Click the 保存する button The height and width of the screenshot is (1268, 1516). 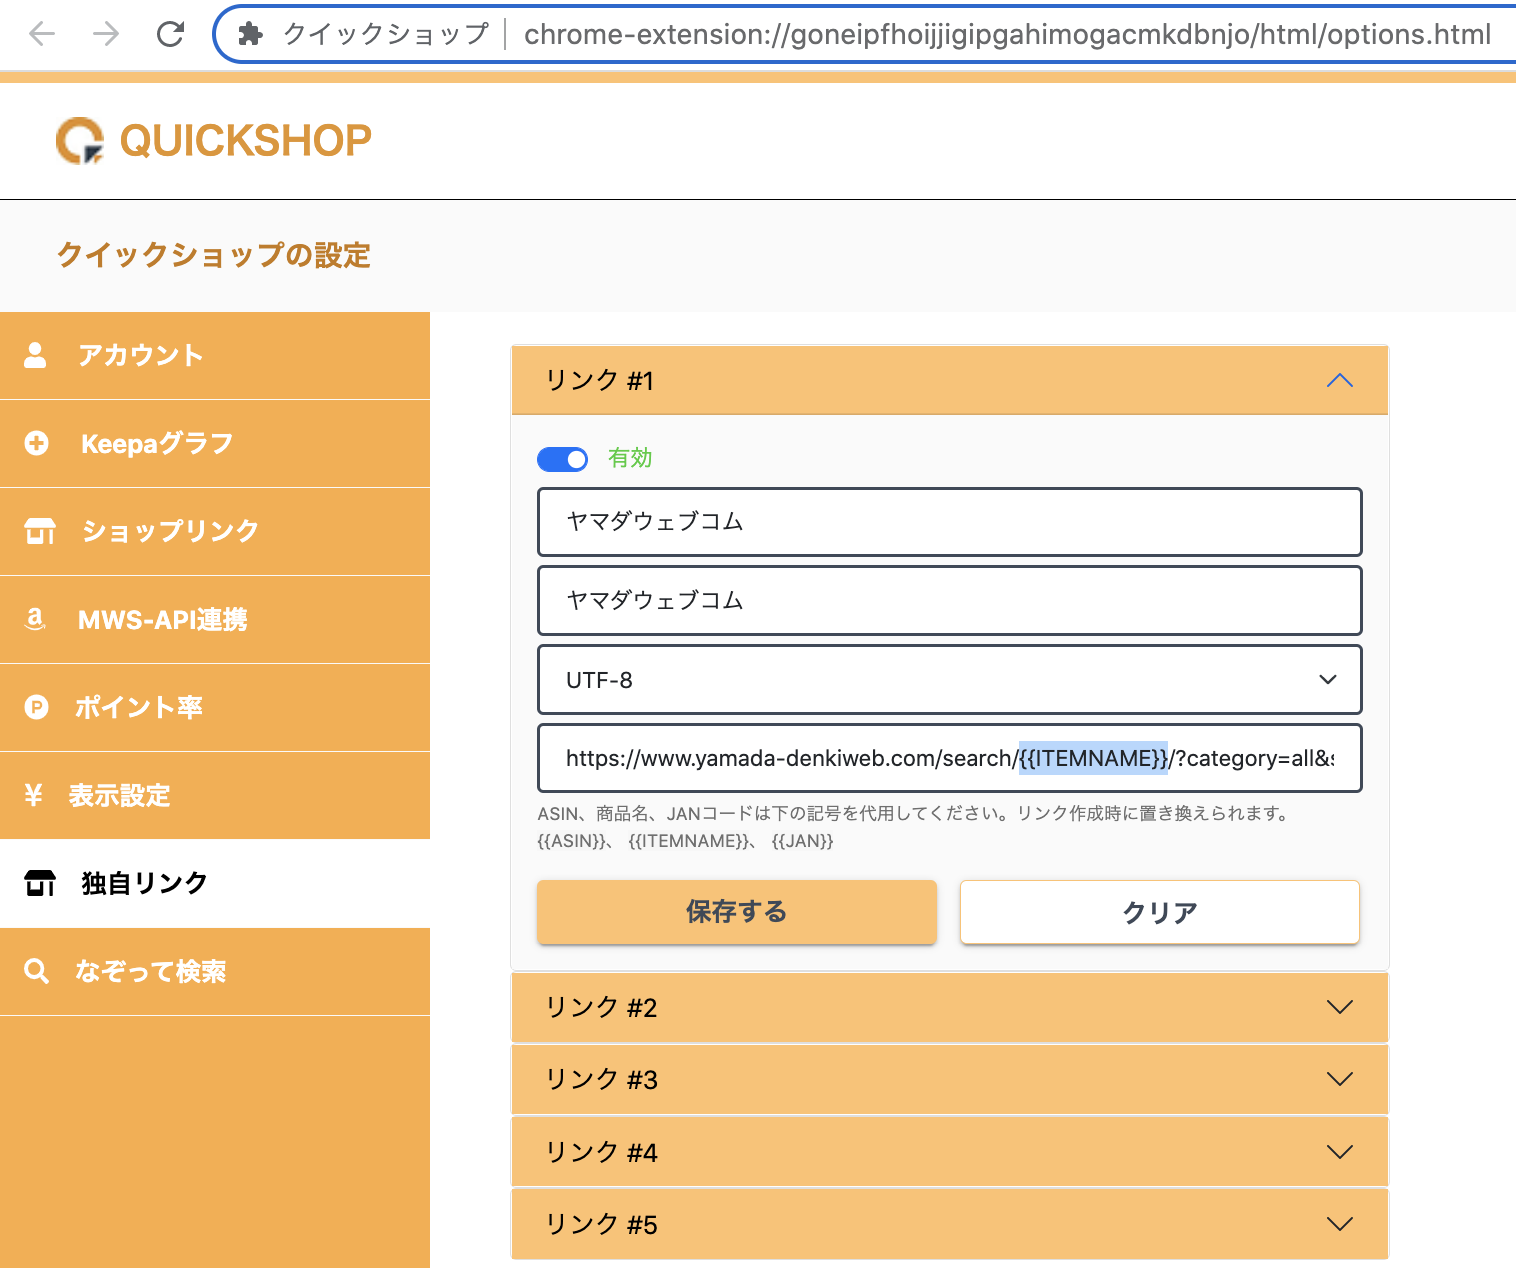tap(737, 912)
